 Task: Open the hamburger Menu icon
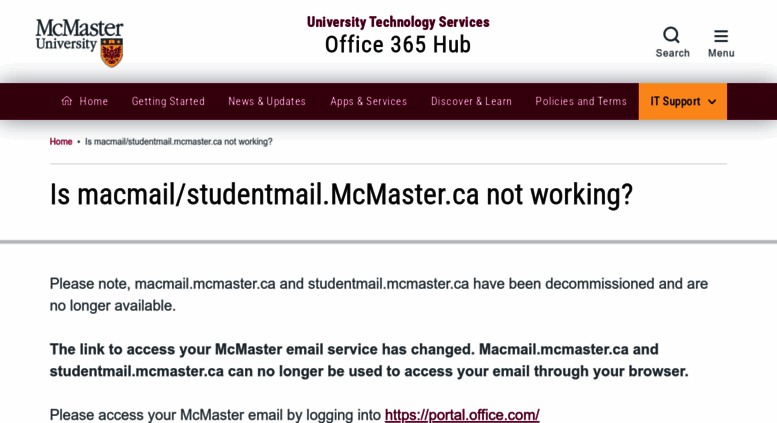[721, 36]
